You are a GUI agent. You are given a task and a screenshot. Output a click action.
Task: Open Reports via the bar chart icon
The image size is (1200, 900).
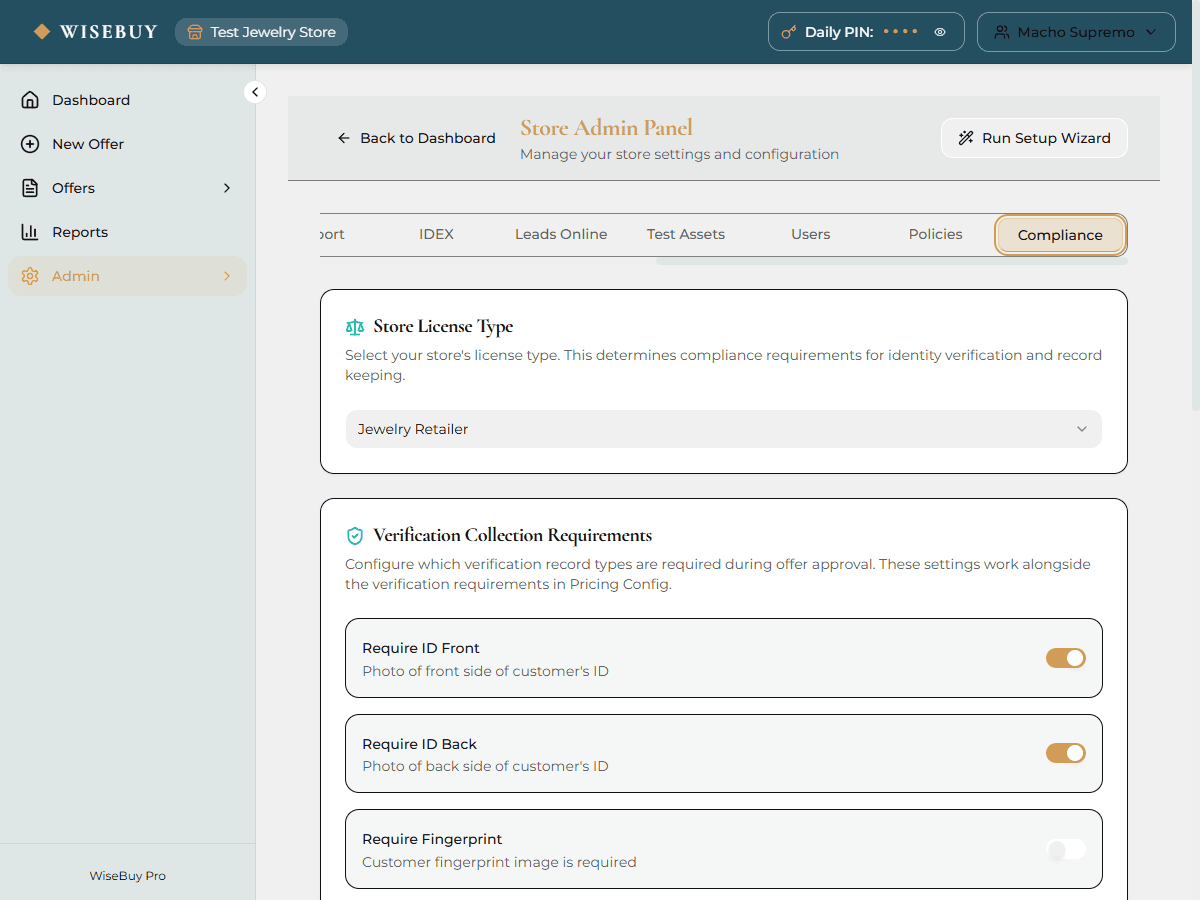point(31,231)
